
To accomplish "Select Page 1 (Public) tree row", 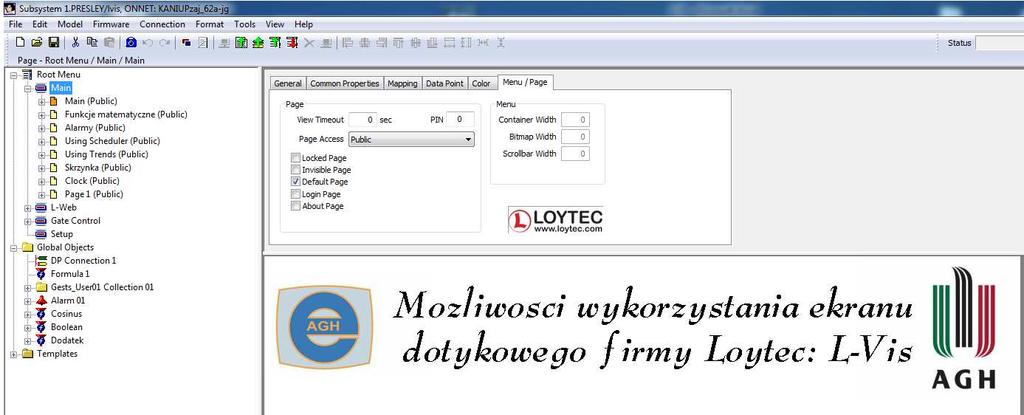I will [94, 194].
